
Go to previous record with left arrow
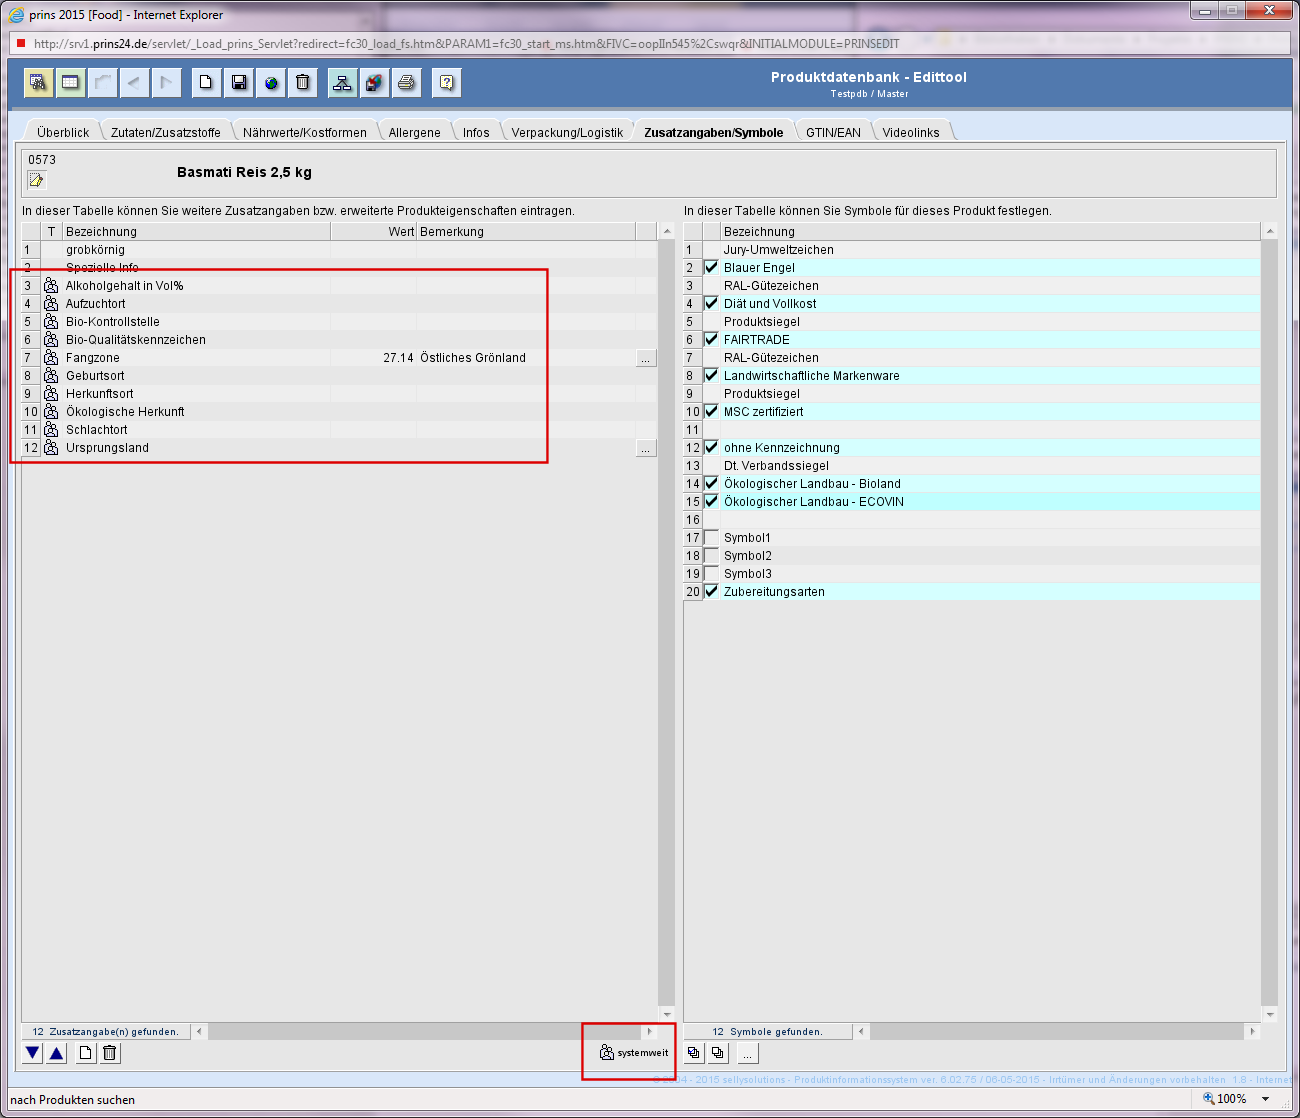pos(134,82)
